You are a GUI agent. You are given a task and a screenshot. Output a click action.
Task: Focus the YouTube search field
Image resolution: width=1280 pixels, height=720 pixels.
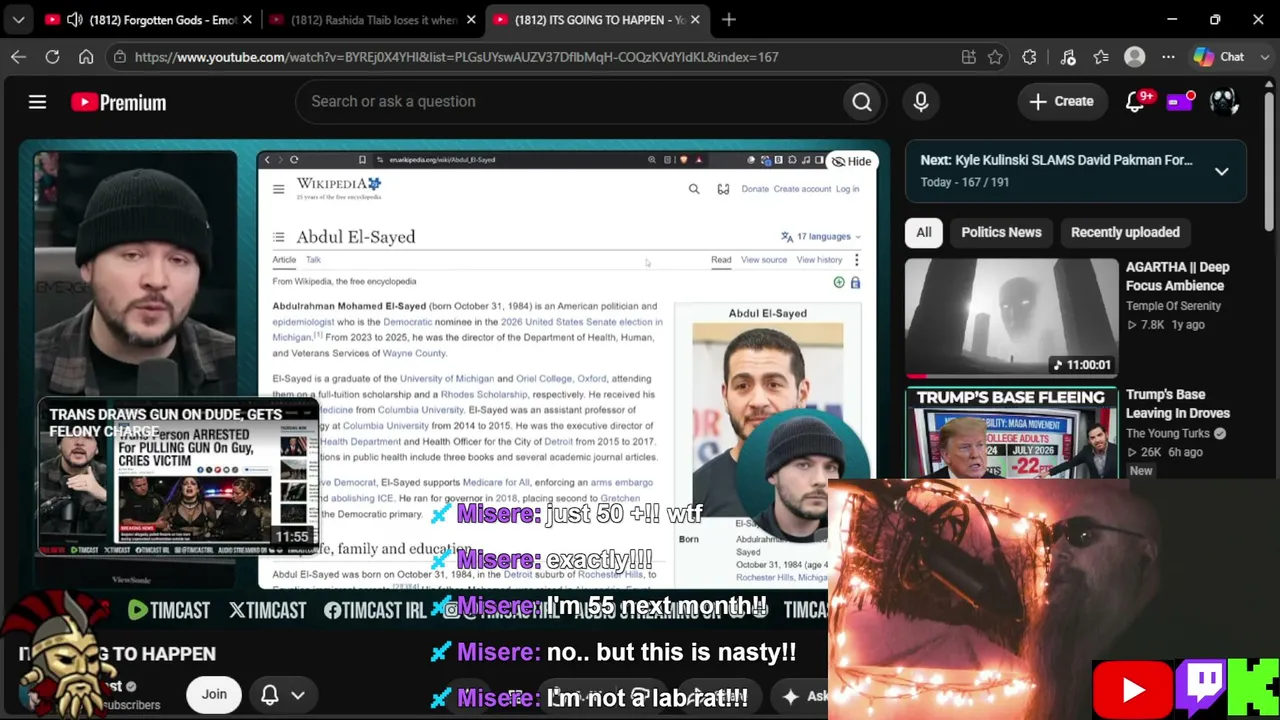pyautogui.click(x=569, y=101)
